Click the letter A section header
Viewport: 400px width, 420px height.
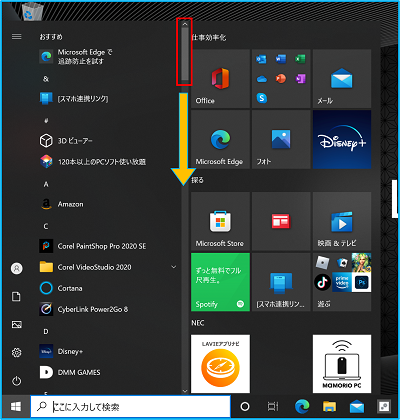46,184
